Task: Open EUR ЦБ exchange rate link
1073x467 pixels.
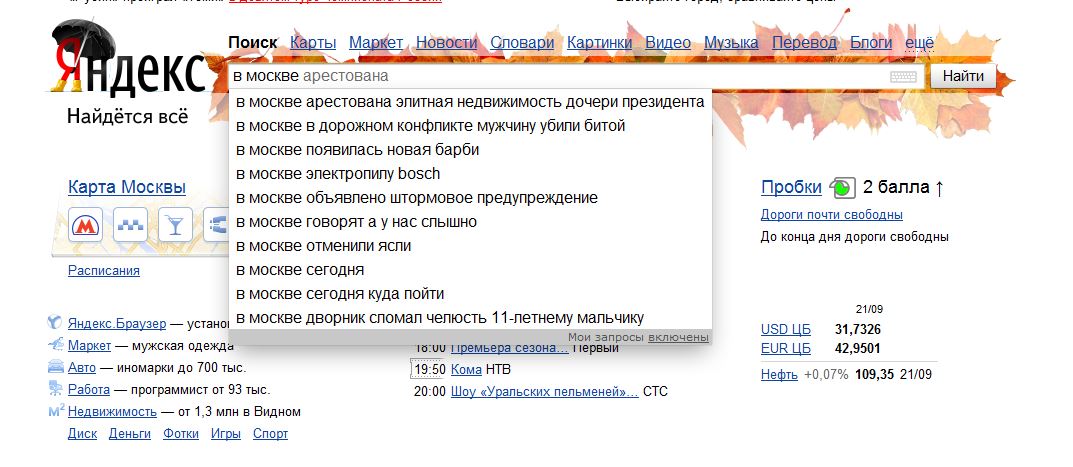Action: (x=786, y=349)
